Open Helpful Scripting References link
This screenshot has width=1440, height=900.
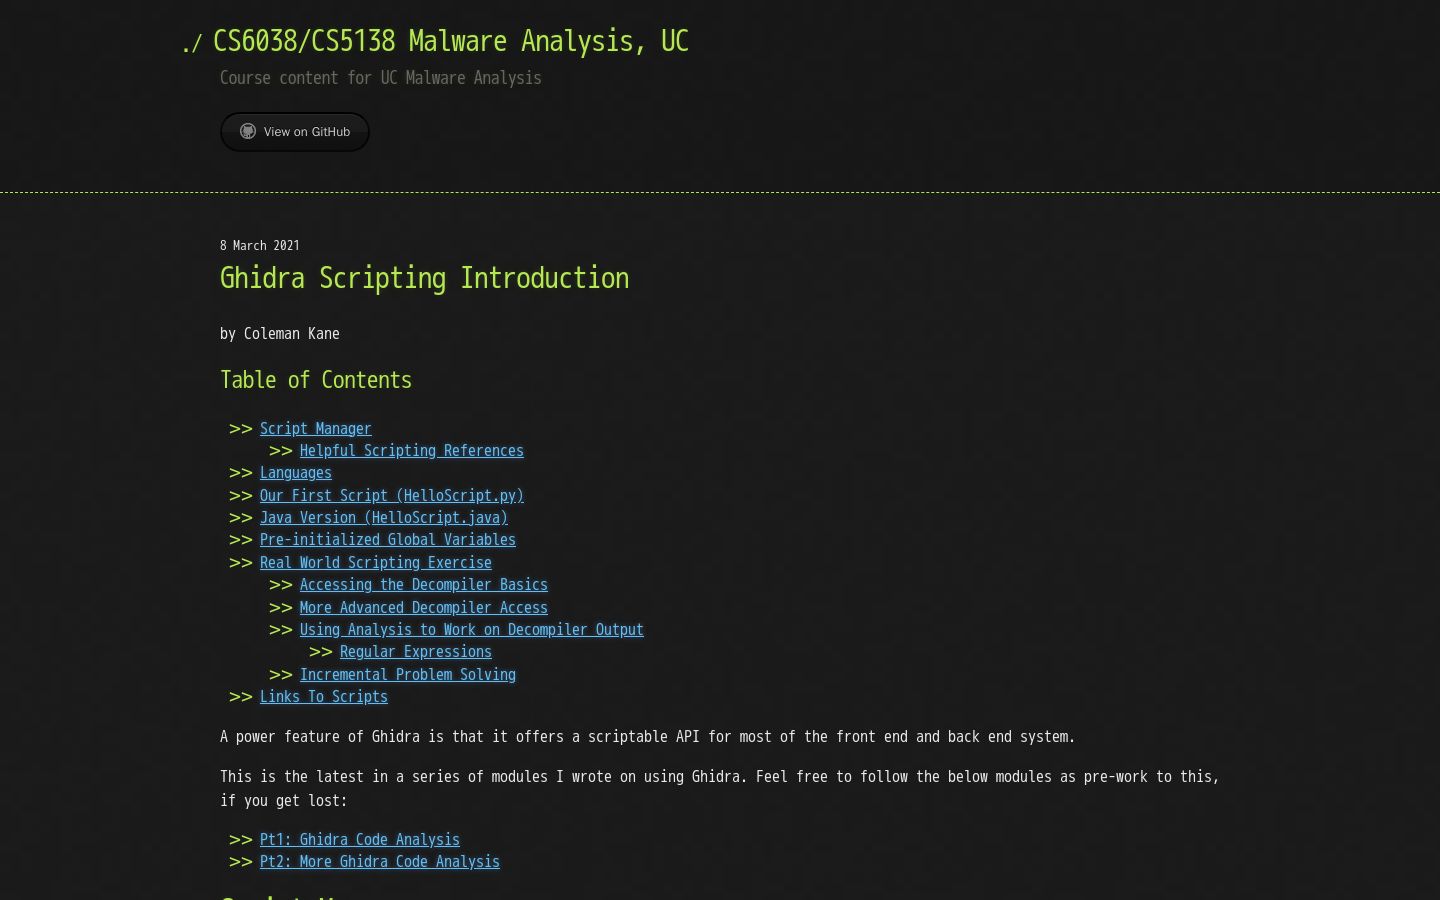[x=412, y=451]
